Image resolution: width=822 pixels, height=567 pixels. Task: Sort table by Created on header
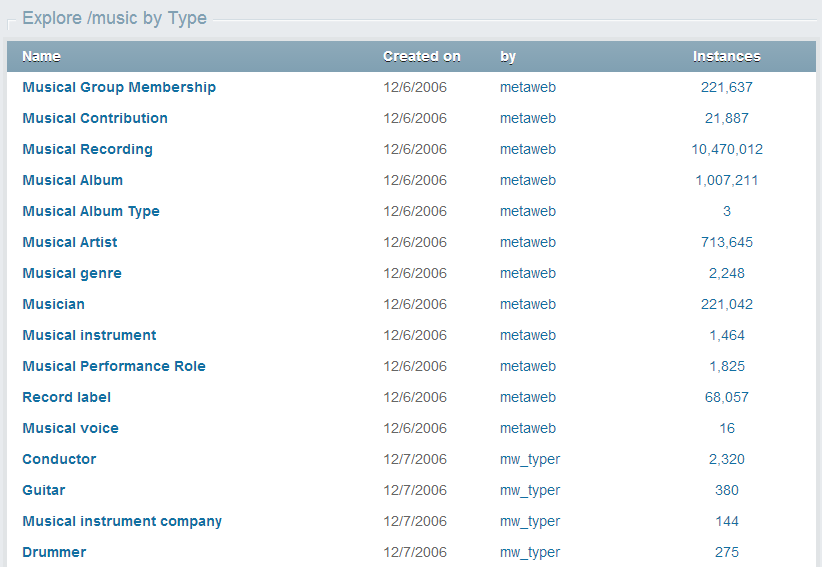coord(422,56)
